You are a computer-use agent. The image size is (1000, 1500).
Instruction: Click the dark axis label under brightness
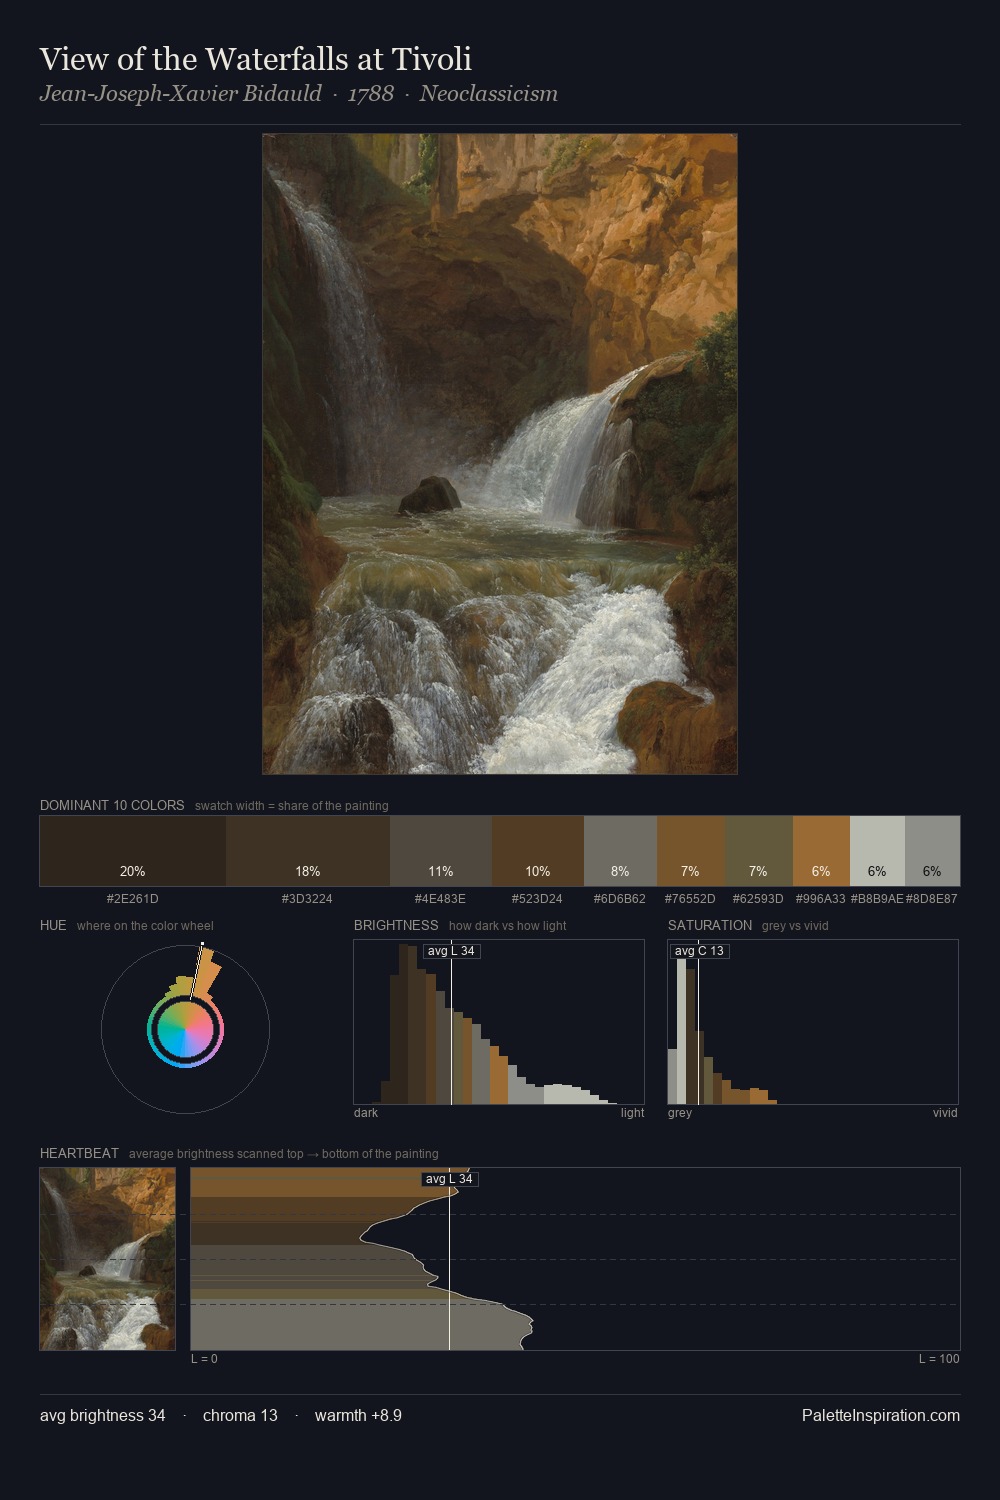point(366,1113)
